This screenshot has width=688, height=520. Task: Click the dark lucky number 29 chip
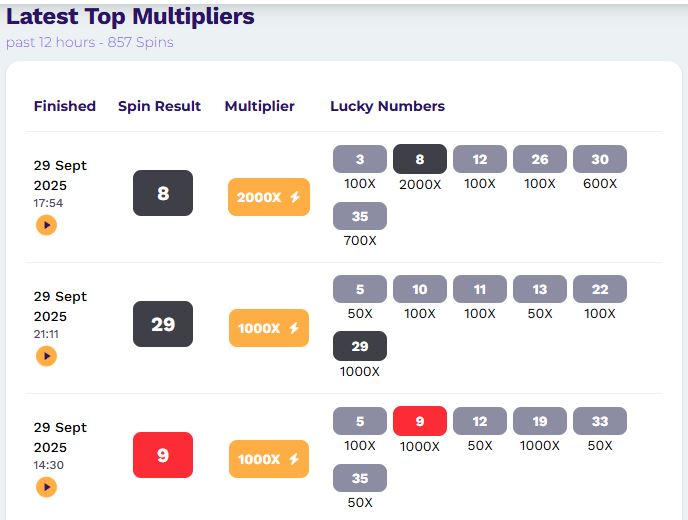360,346
